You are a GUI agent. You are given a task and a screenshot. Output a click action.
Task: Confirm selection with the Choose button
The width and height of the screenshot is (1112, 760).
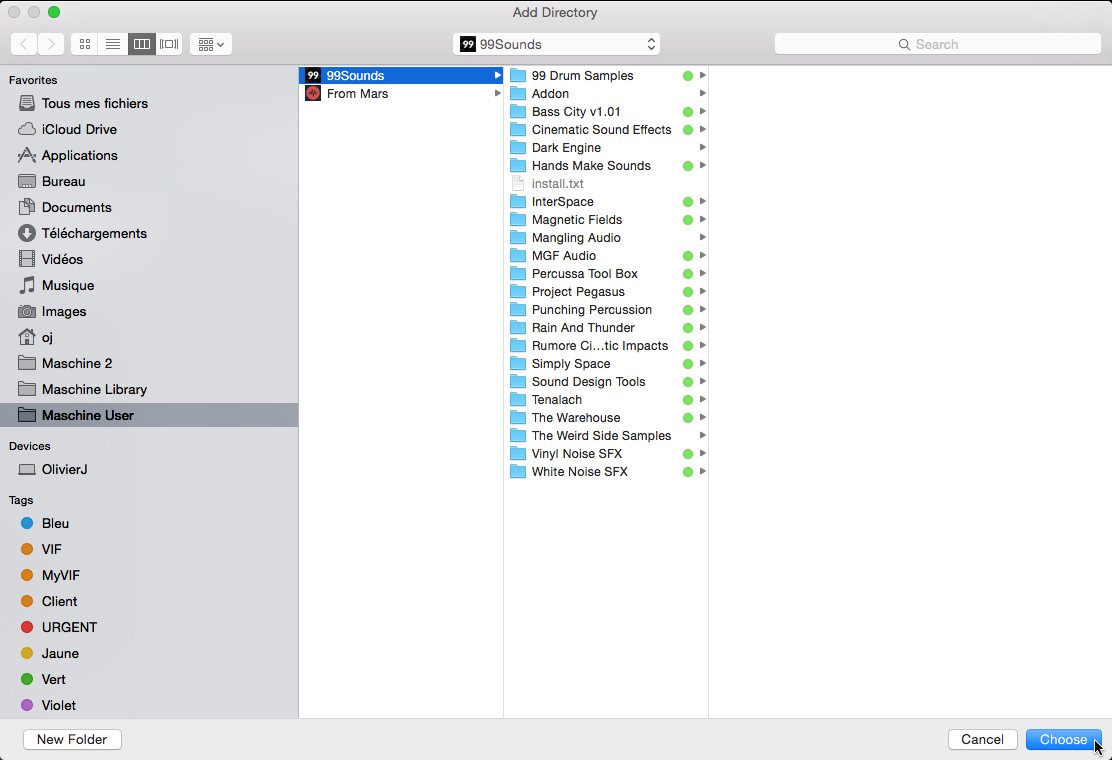pos(1062,739)
